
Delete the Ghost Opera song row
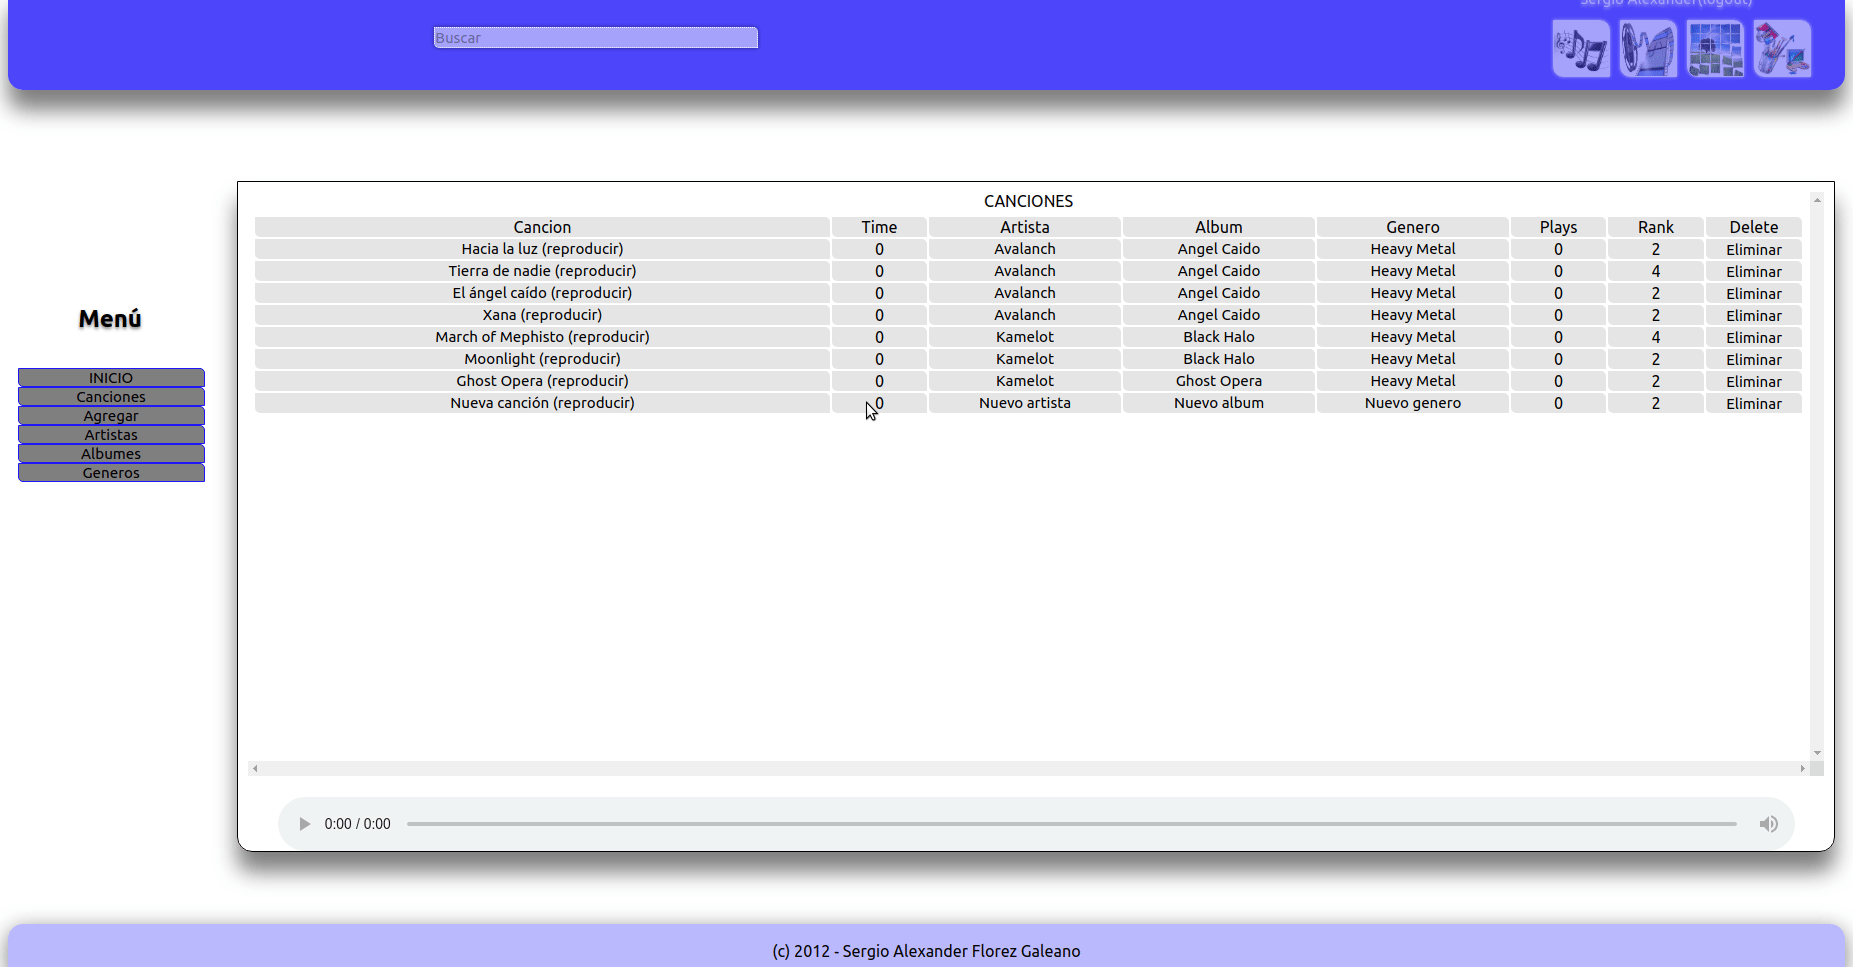[x=1753, y=382]
